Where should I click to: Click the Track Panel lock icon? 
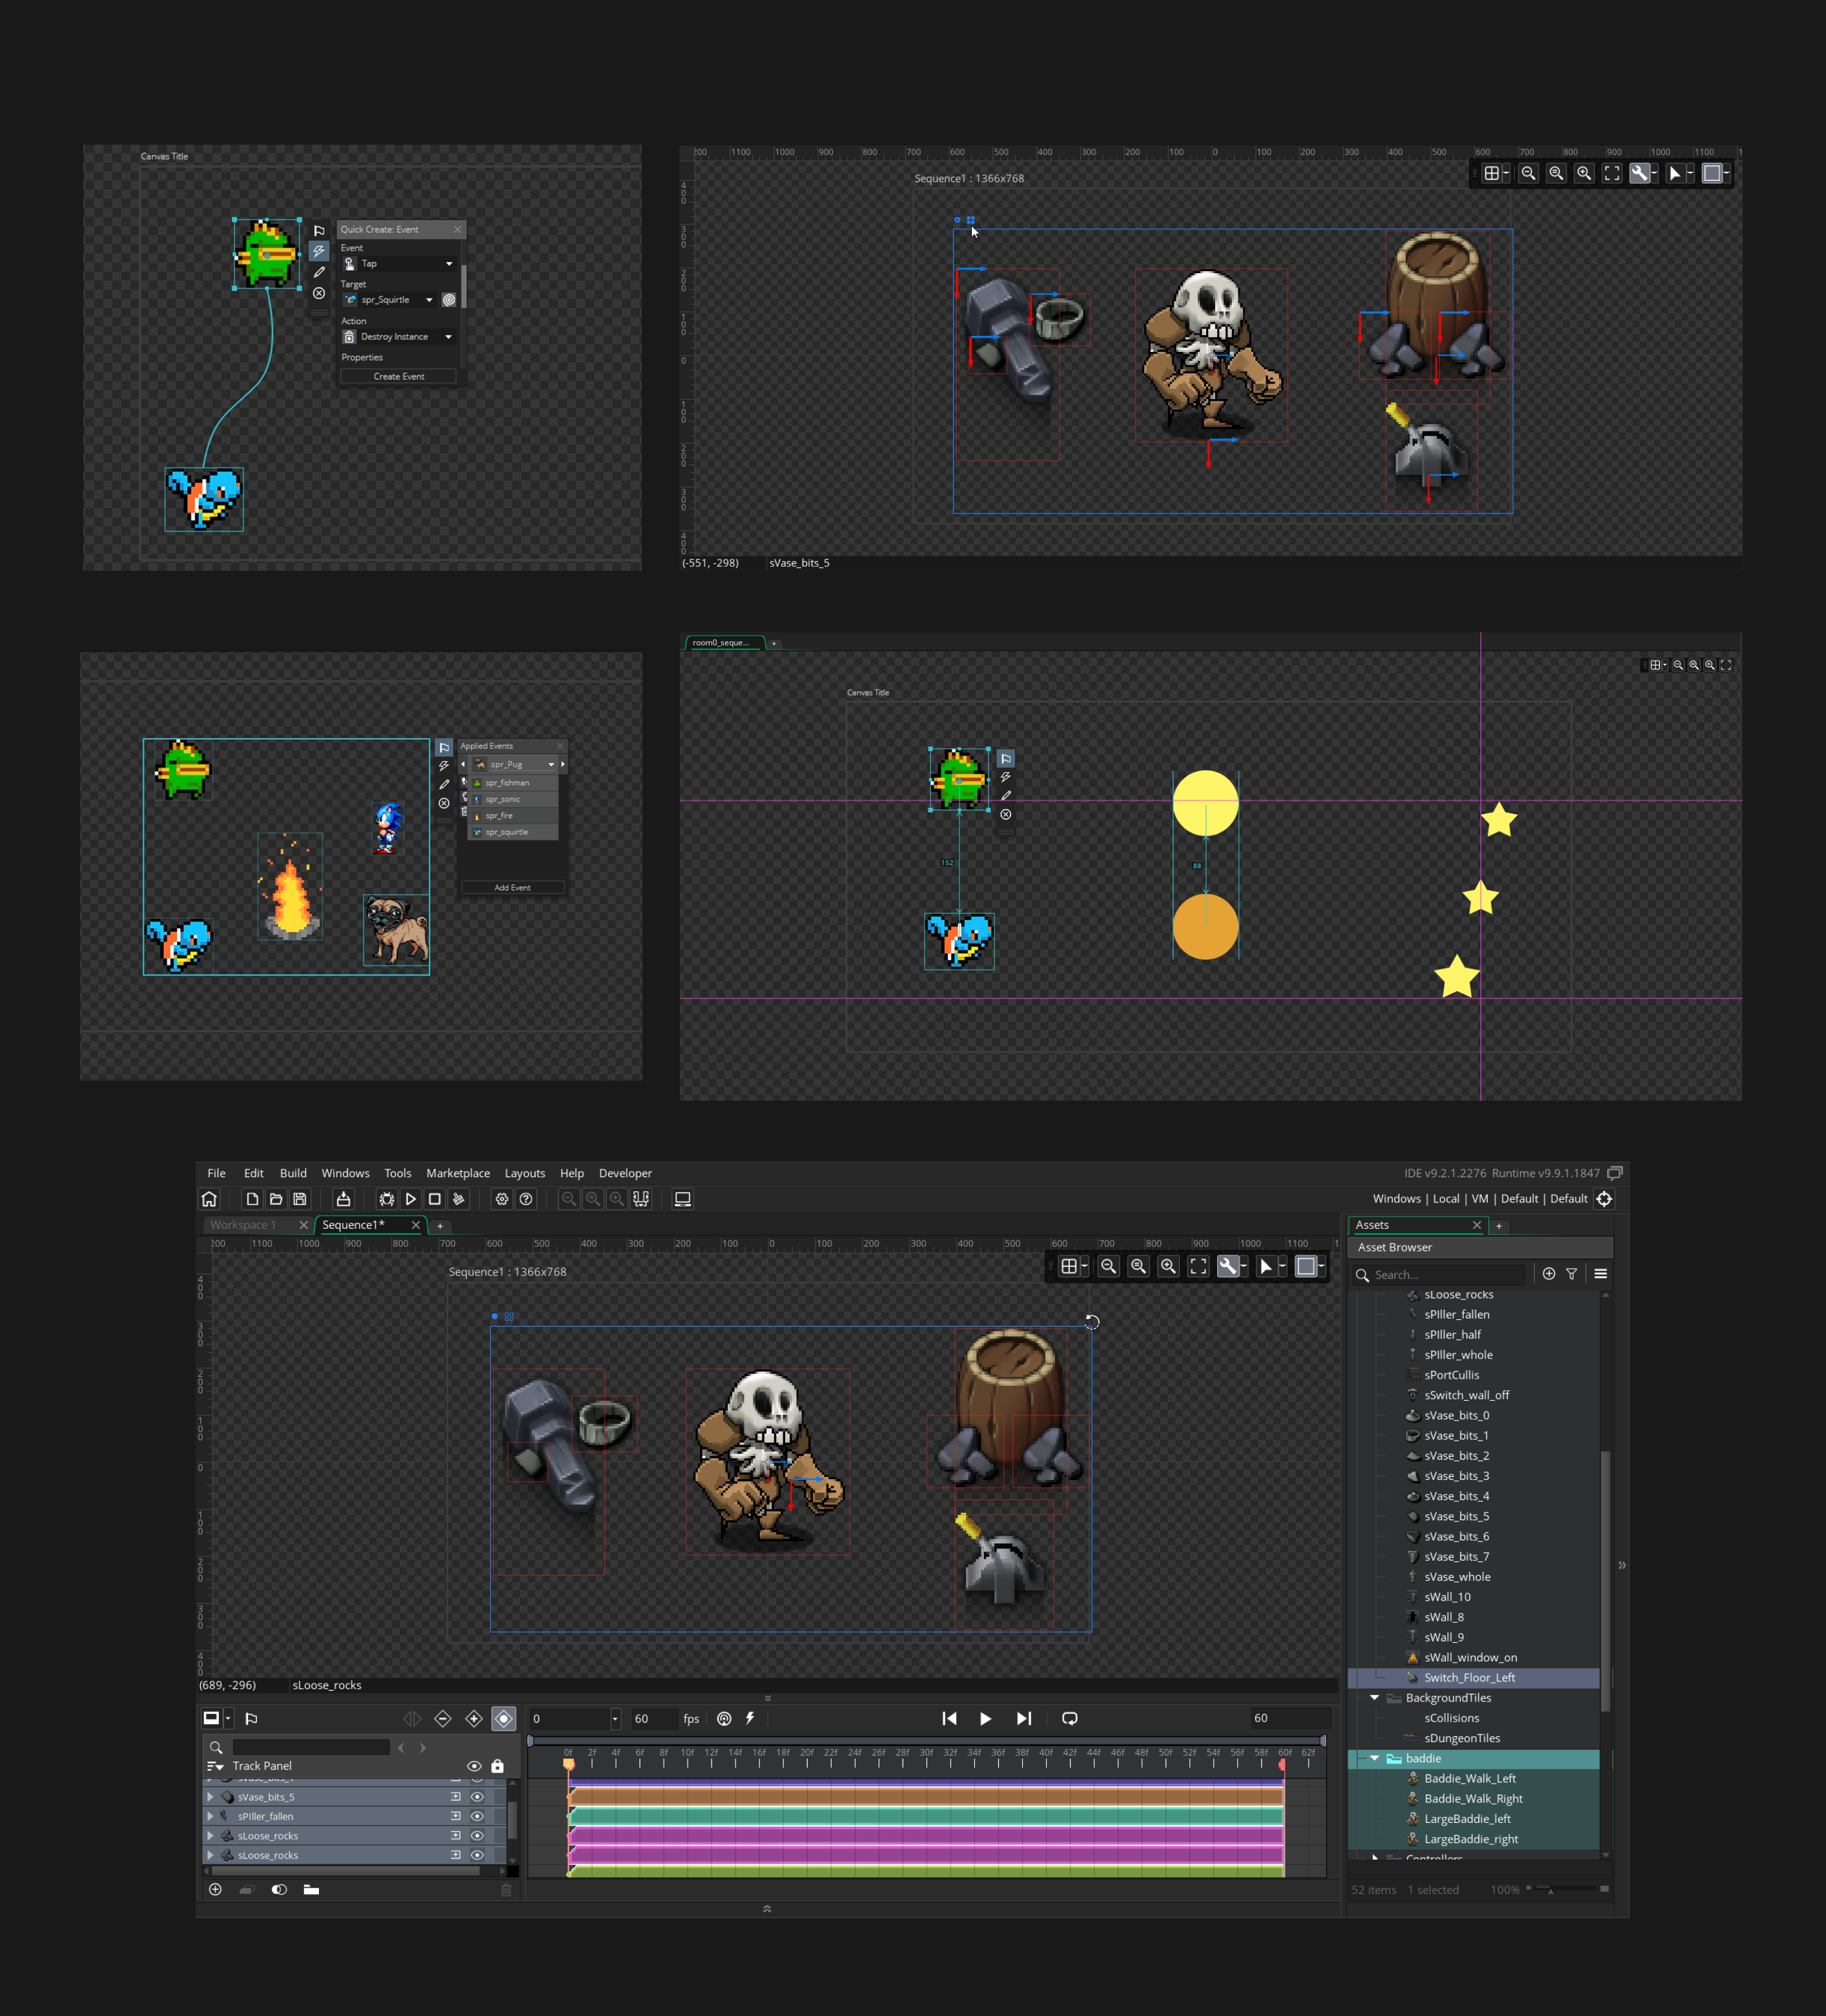[497, 1766]
